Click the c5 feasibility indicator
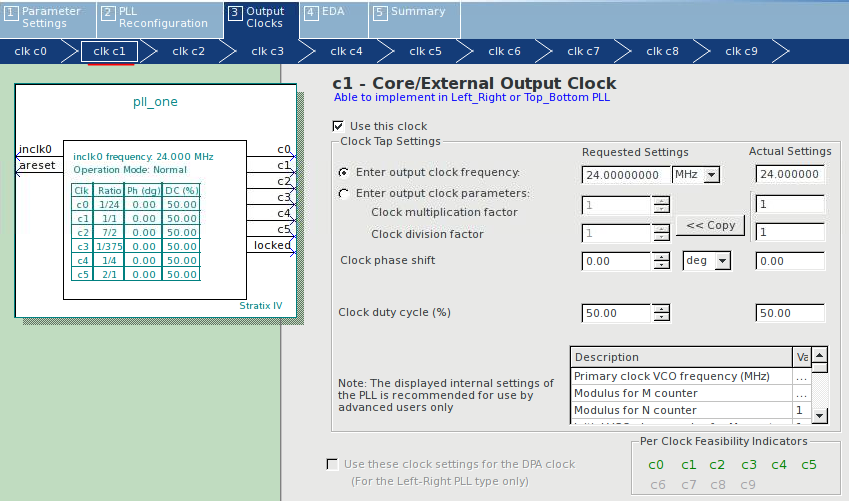Viewport: 849px width, 501px height. tap(809, 465)
